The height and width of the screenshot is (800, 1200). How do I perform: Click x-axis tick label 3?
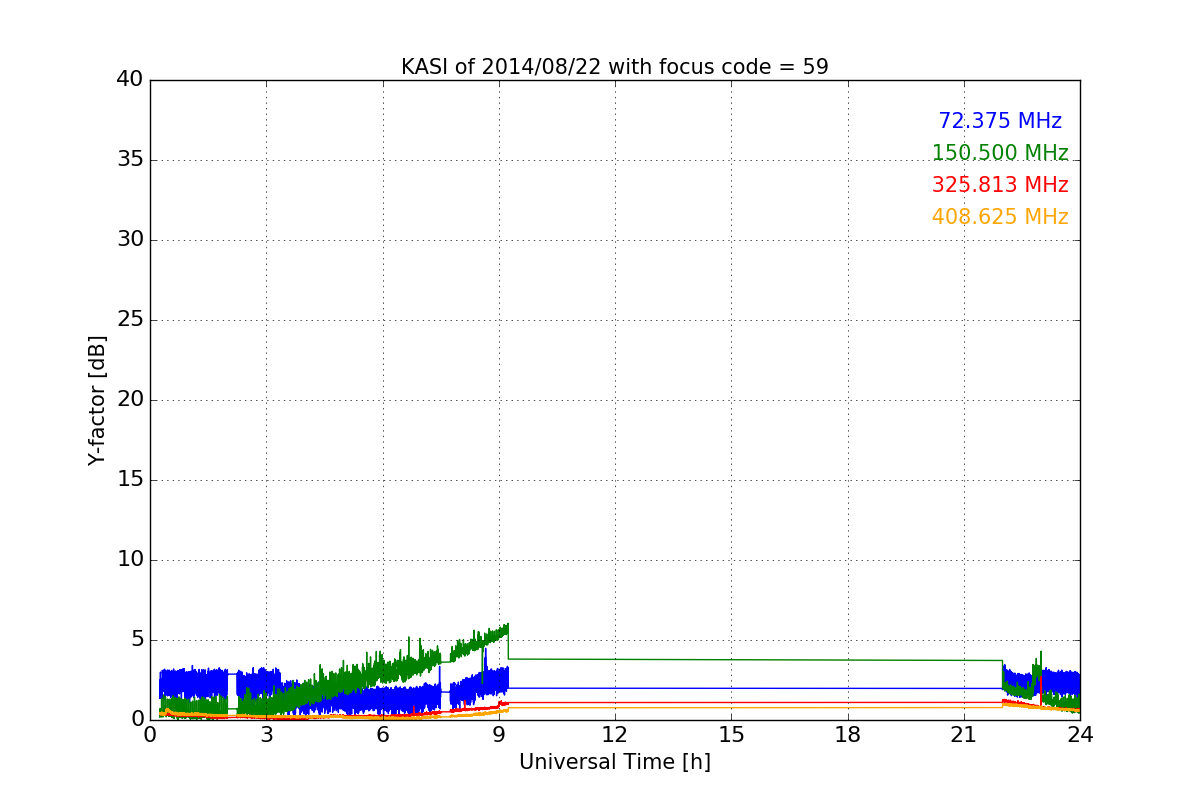pos(266,735)
